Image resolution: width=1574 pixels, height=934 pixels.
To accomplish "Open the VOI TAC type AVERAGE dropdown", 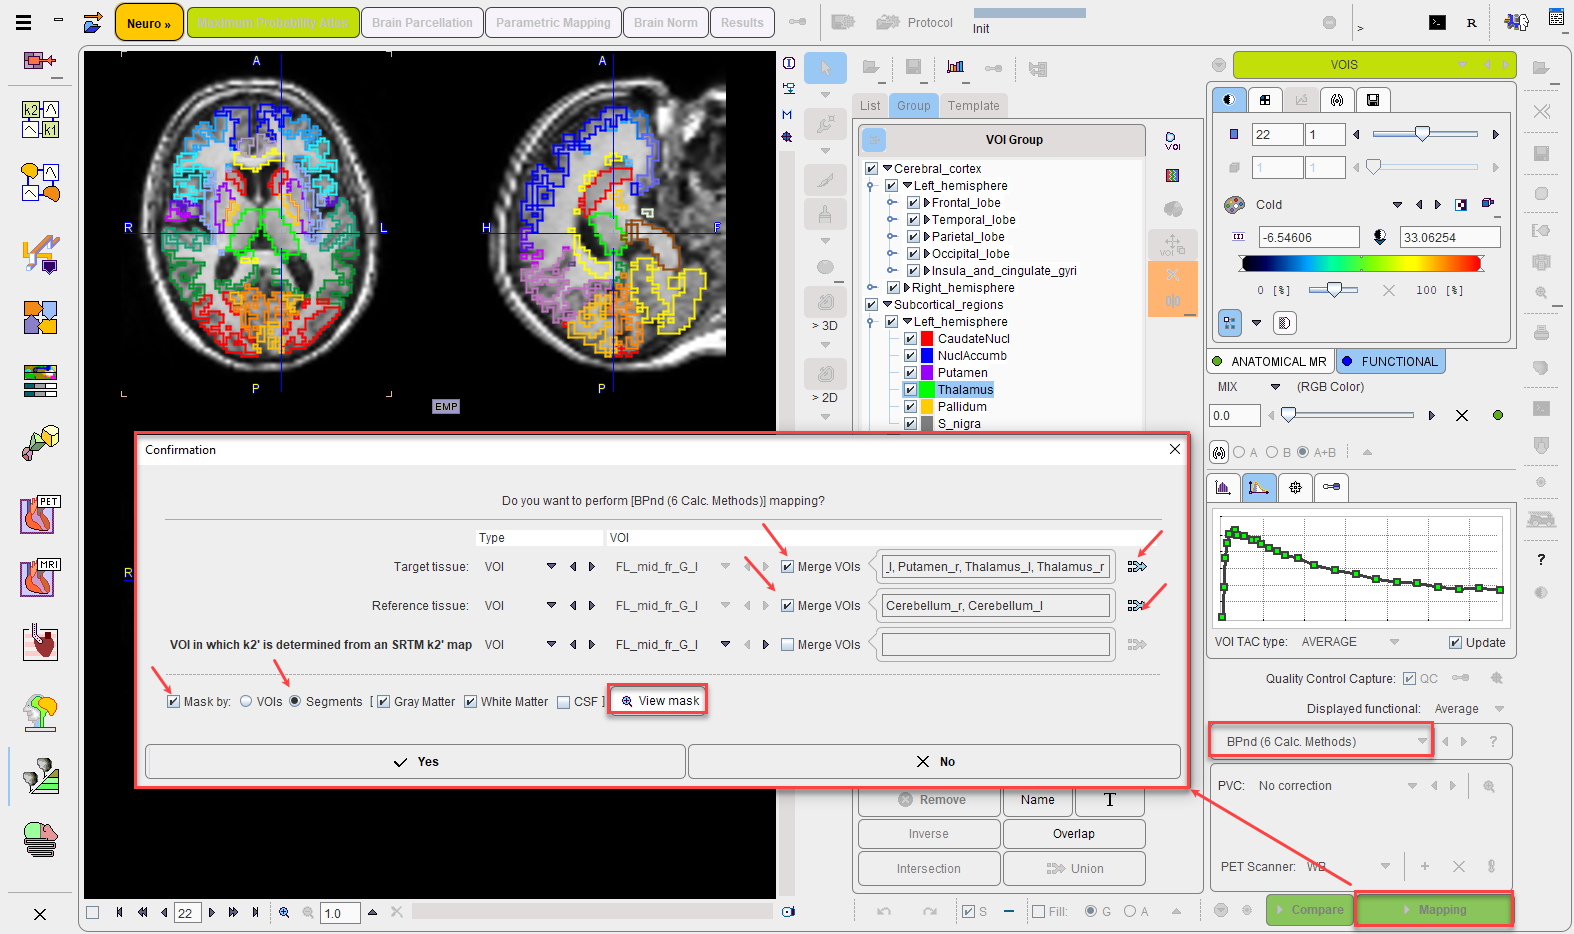I will [x=1394, y=642].
